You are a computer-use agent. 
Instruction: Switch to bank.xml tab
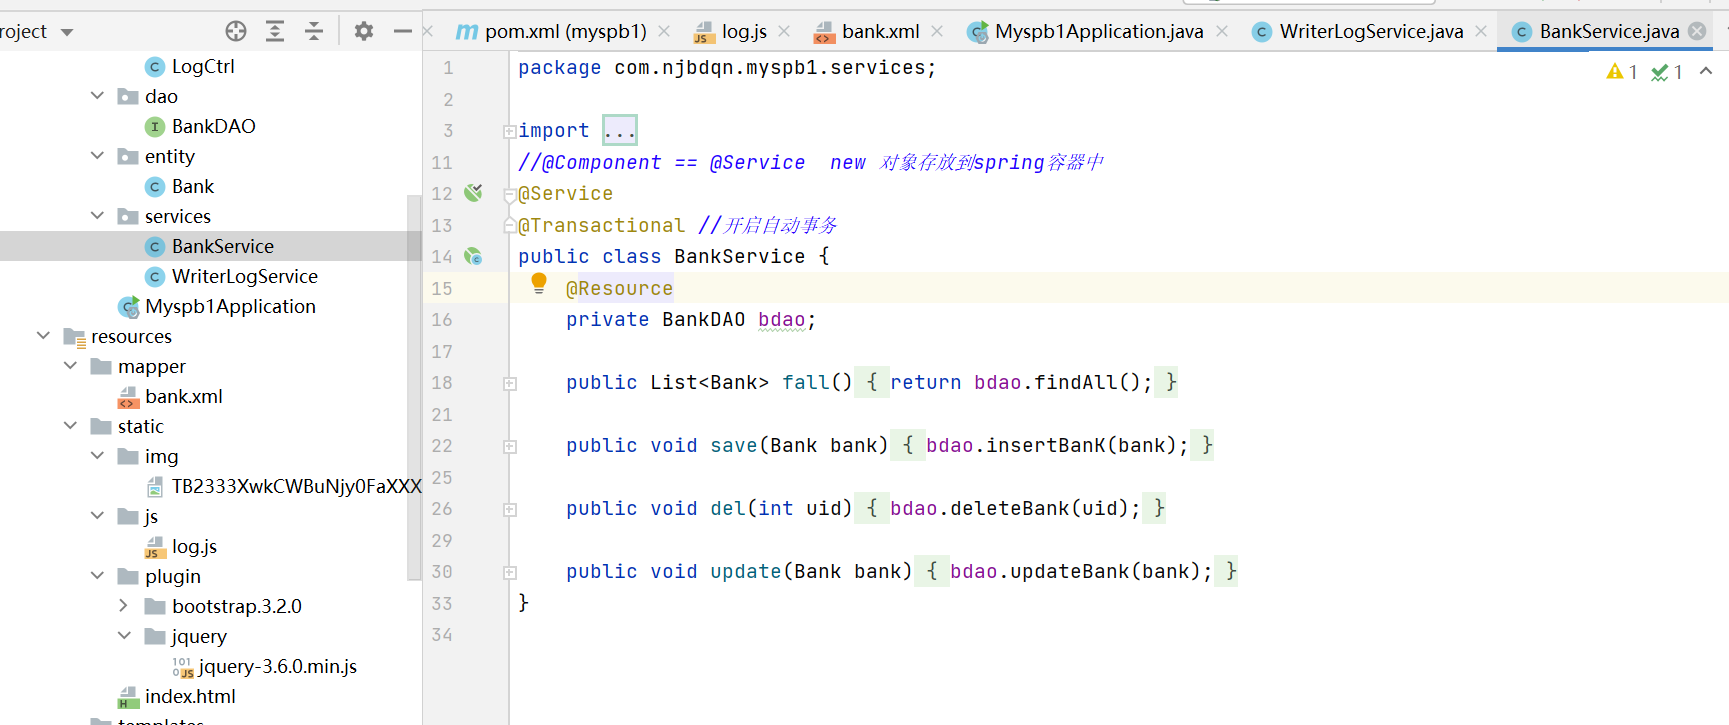(x=867, y=31)
